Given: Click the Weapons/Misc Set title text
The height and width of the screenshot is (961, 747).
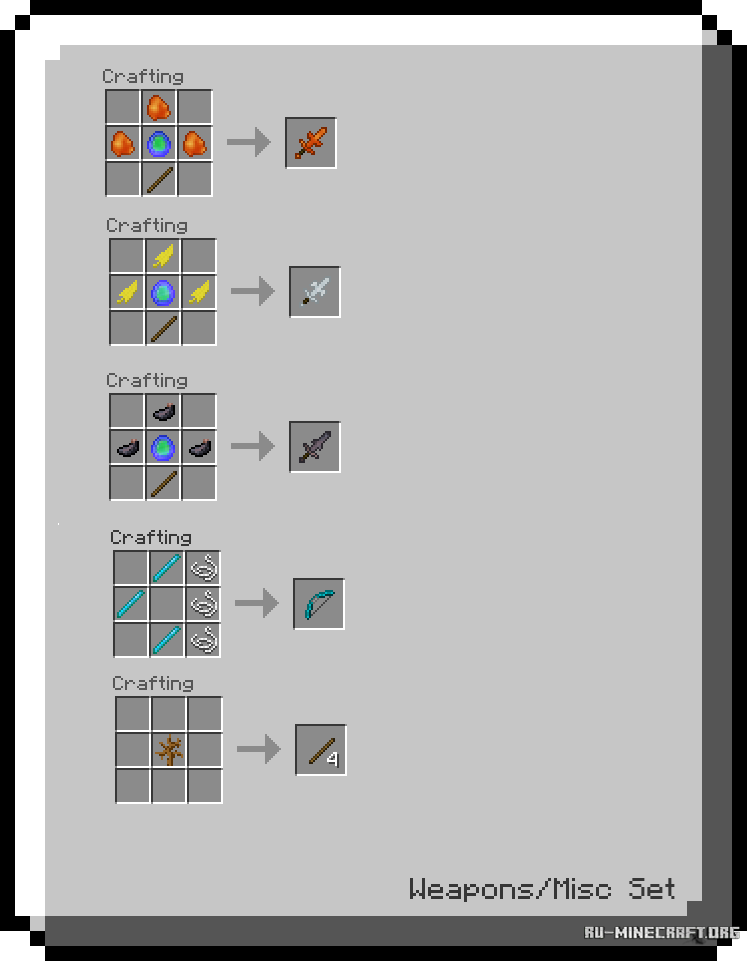Looking at the screenshot, I should click(x=542, y=889).
